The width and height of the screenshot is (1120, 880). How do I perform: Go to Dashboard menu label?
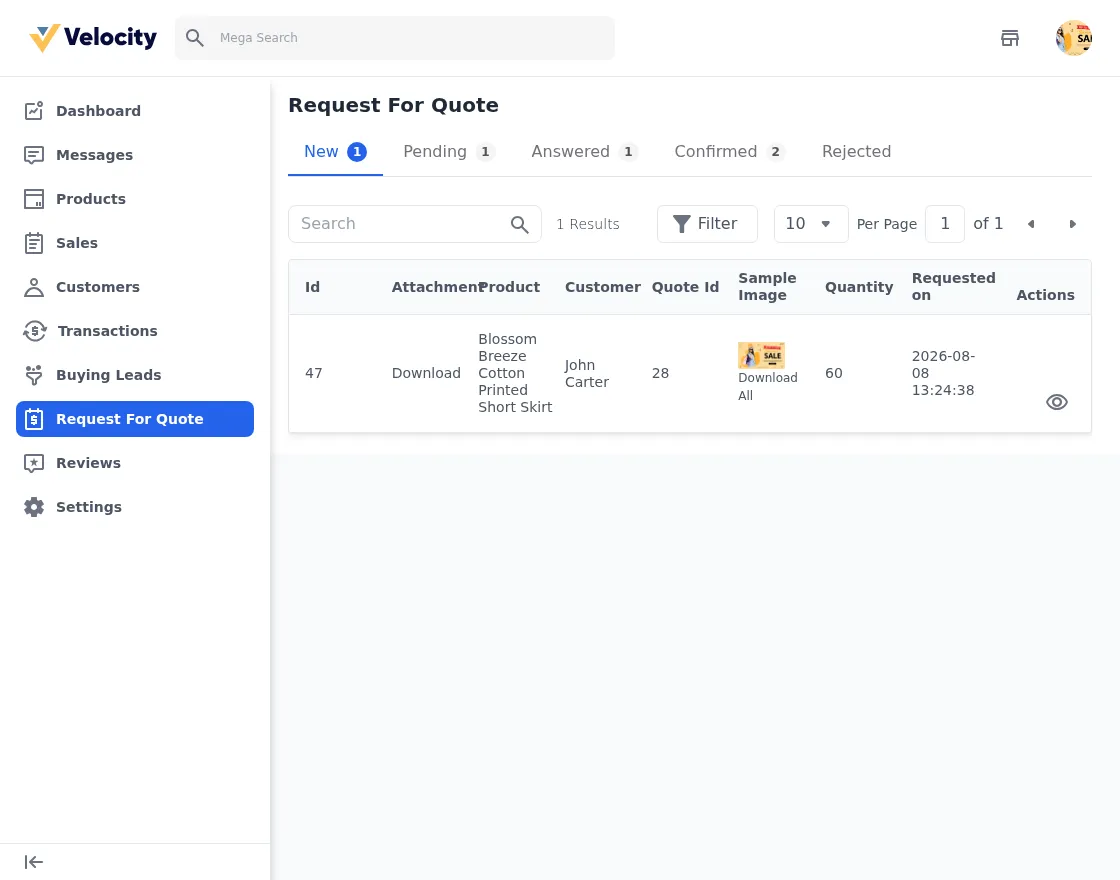99,111
